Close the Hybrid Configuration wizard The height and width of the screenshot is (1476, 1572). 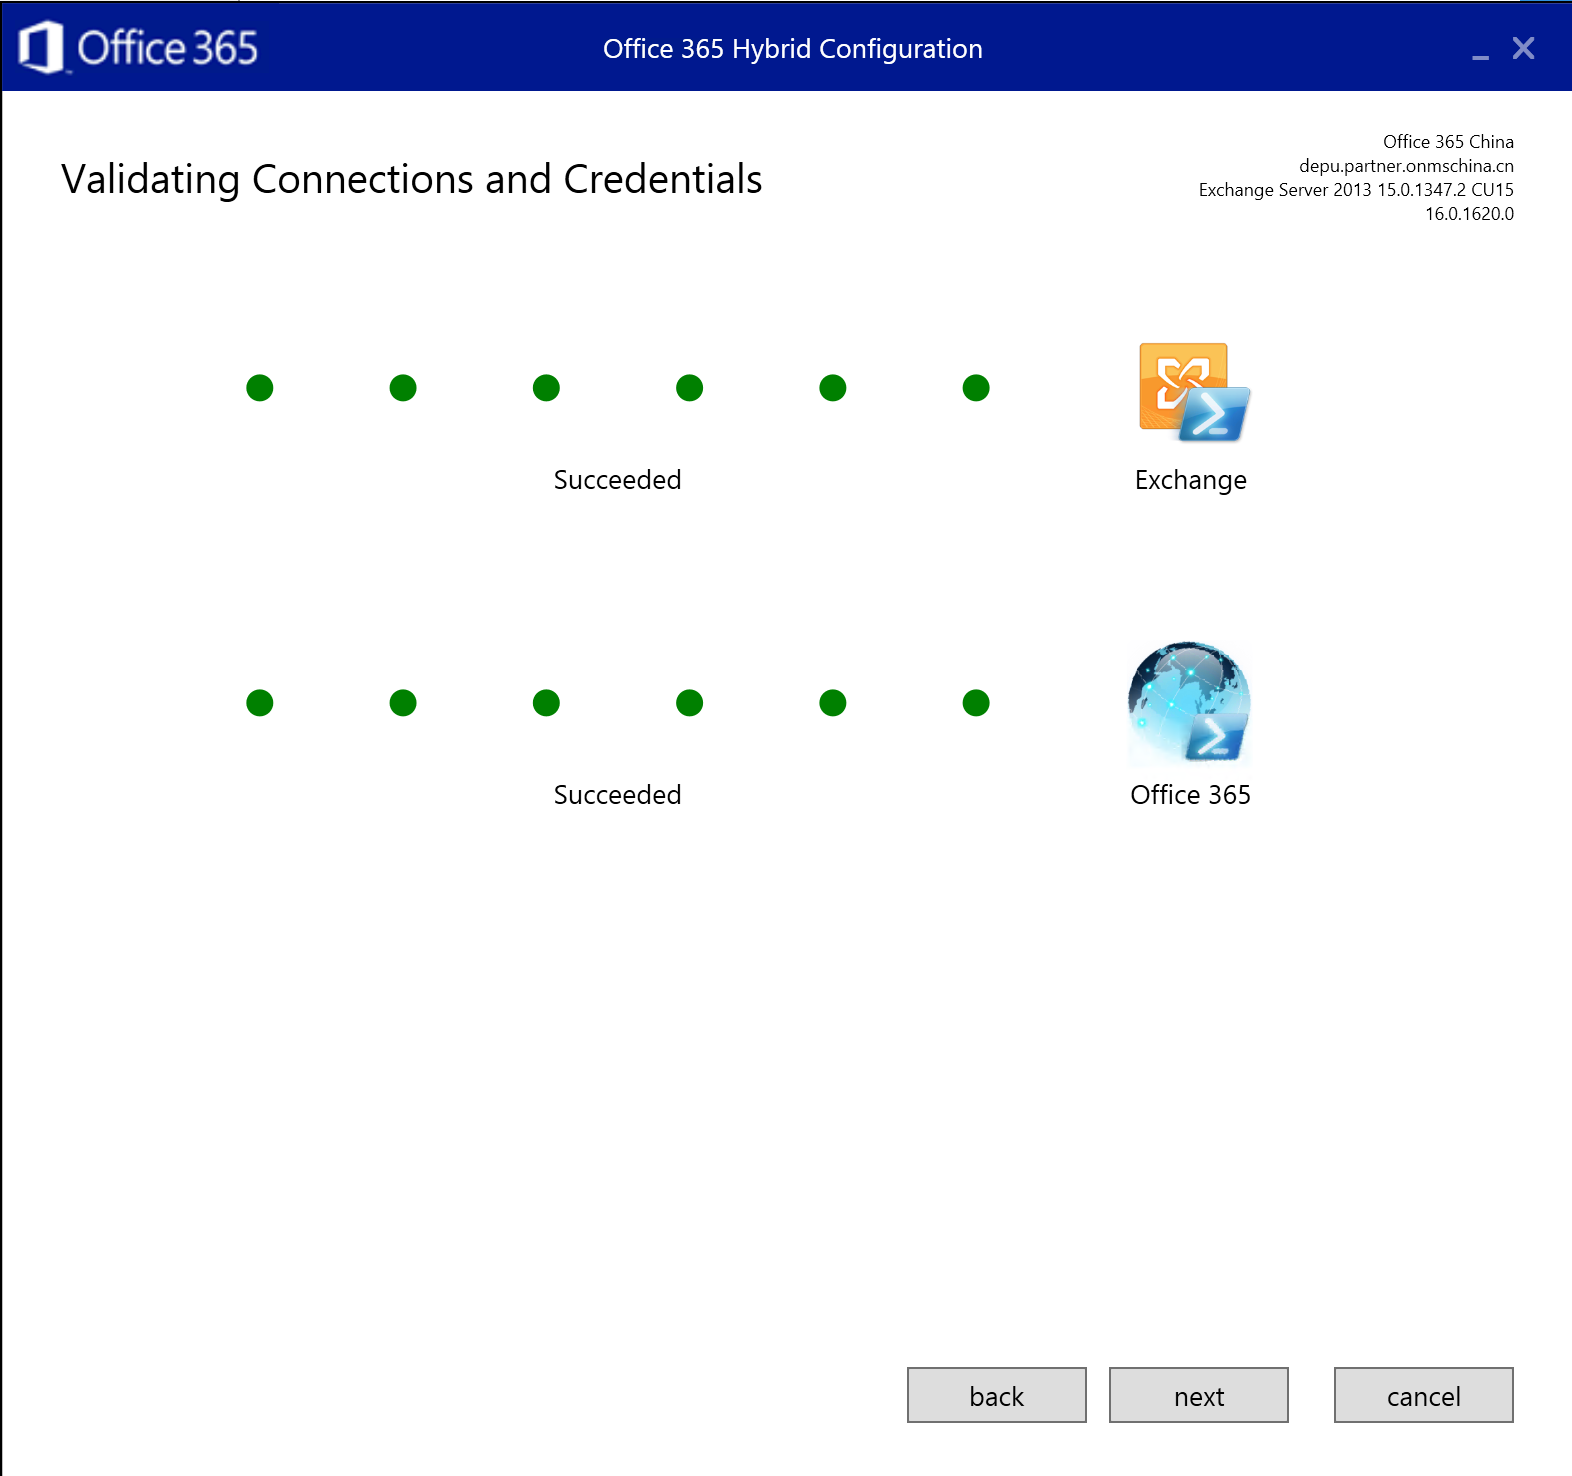1523,48
